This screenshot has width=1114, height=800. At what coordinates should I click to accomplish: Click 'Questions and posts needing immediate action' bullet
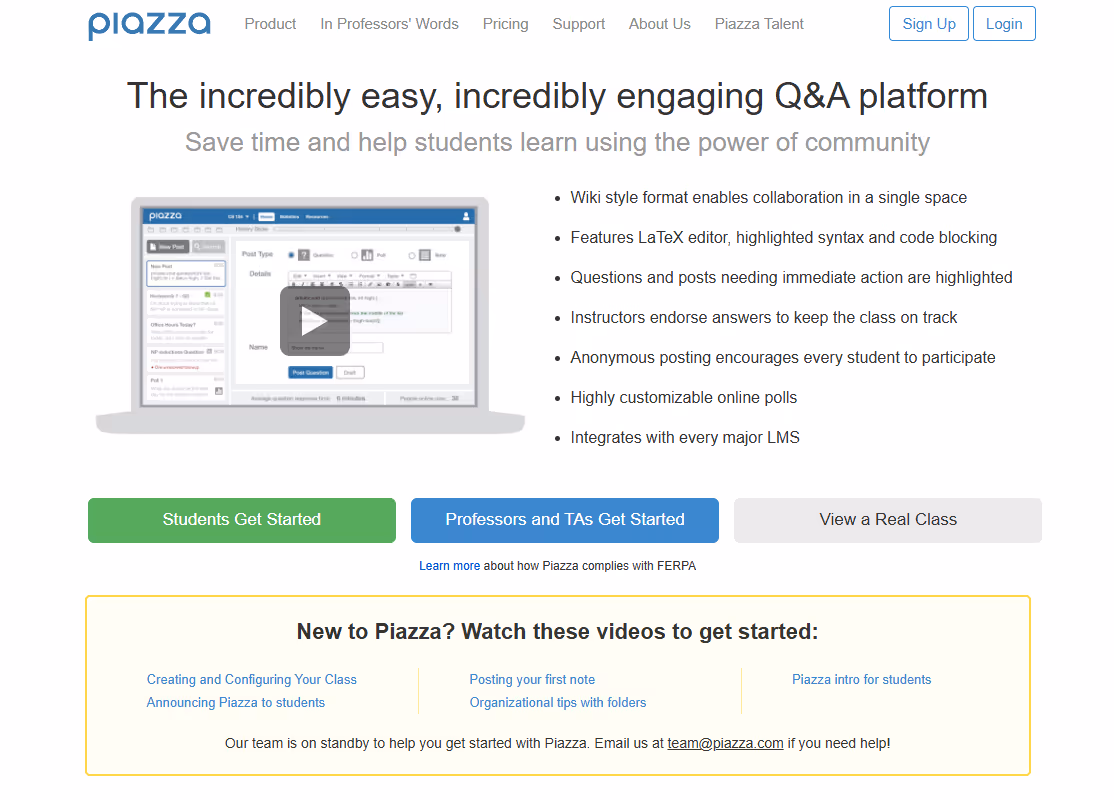click(791, 277)
